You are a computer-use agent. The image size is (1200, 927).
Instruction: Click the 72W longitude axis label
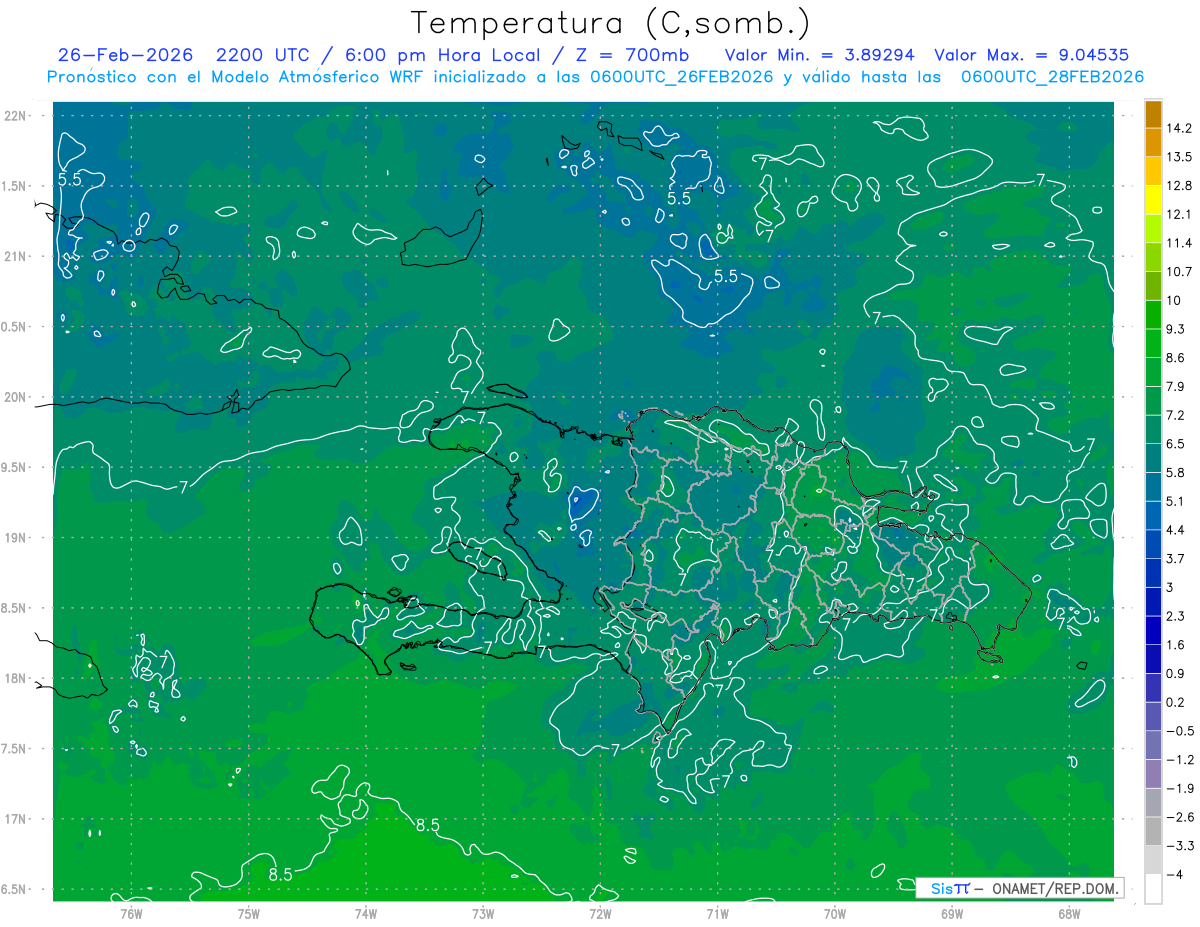coord(600,914)
